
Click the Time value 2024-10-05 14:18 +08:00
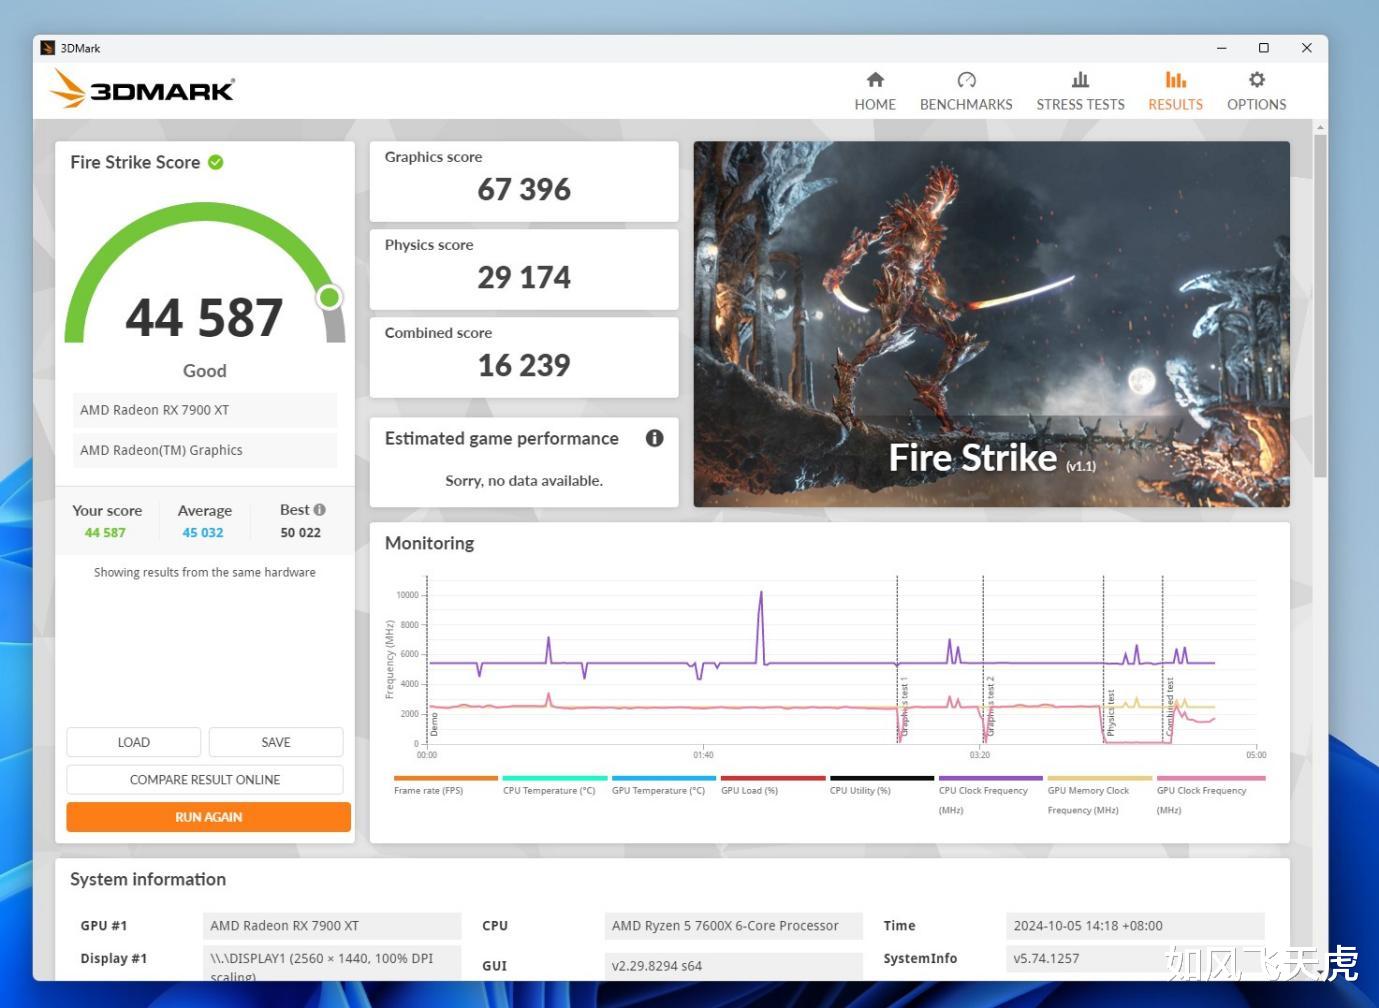(x=1135, y=926)
